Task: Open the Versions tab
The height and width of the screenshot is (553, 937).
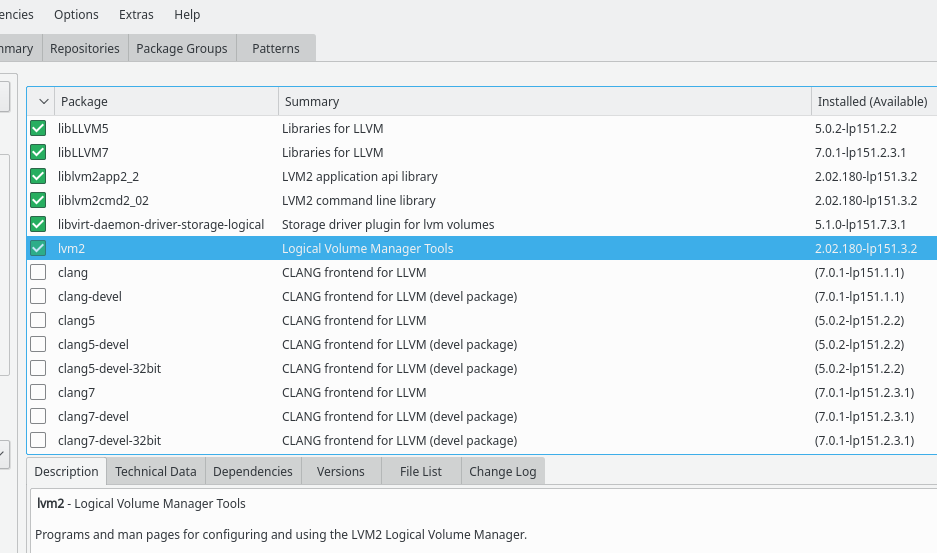Action: [341, 471]
